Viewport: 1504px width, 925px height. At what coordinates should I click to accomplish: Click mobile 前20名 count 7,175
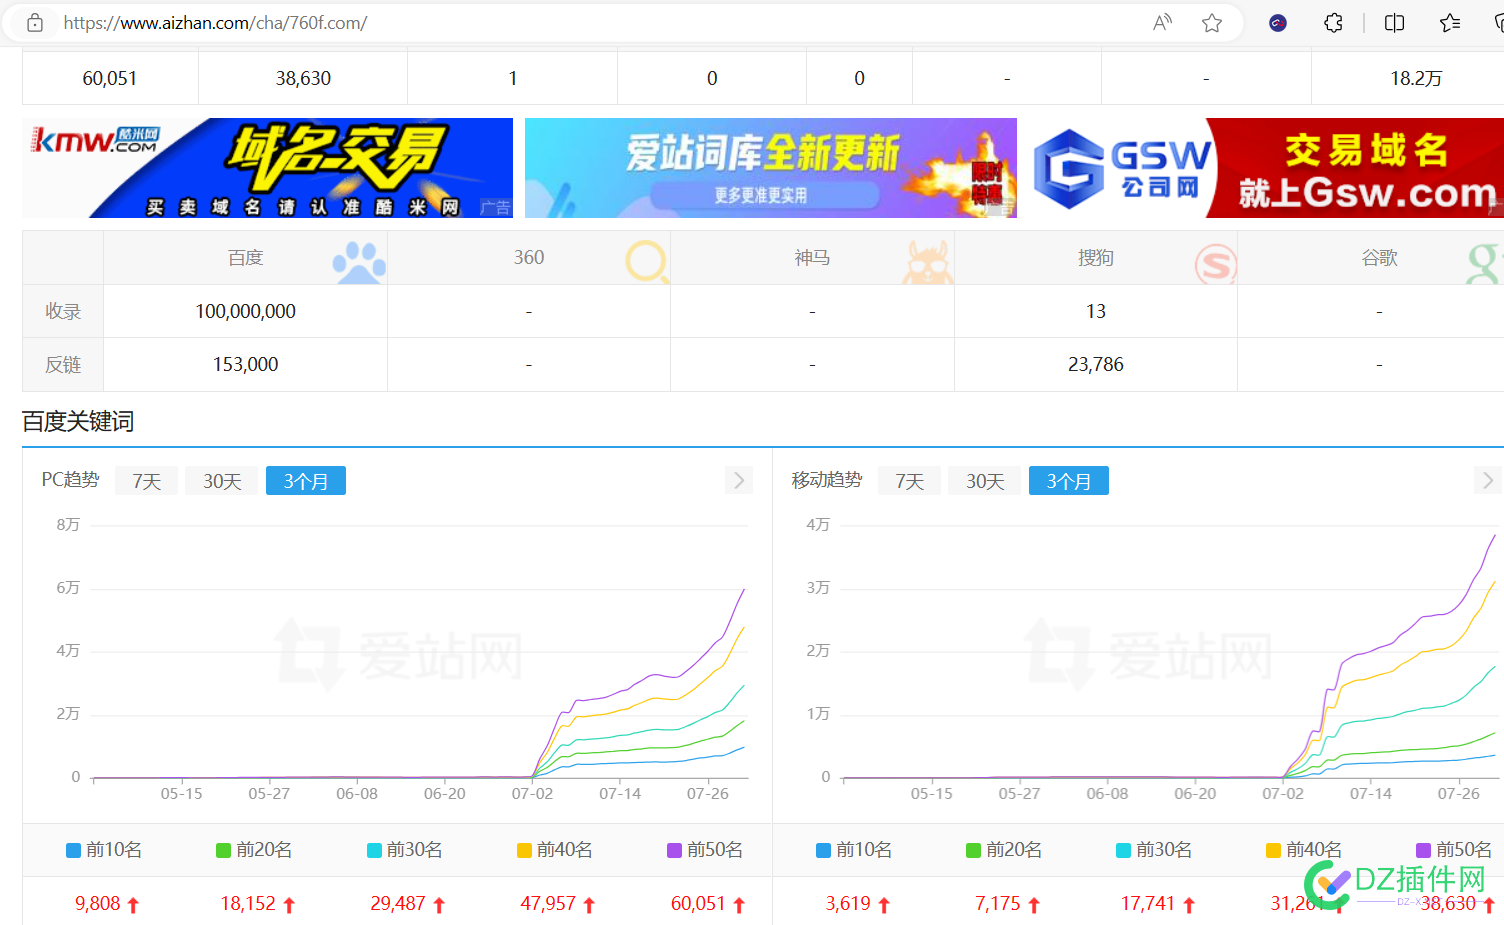tap(998, 903)
